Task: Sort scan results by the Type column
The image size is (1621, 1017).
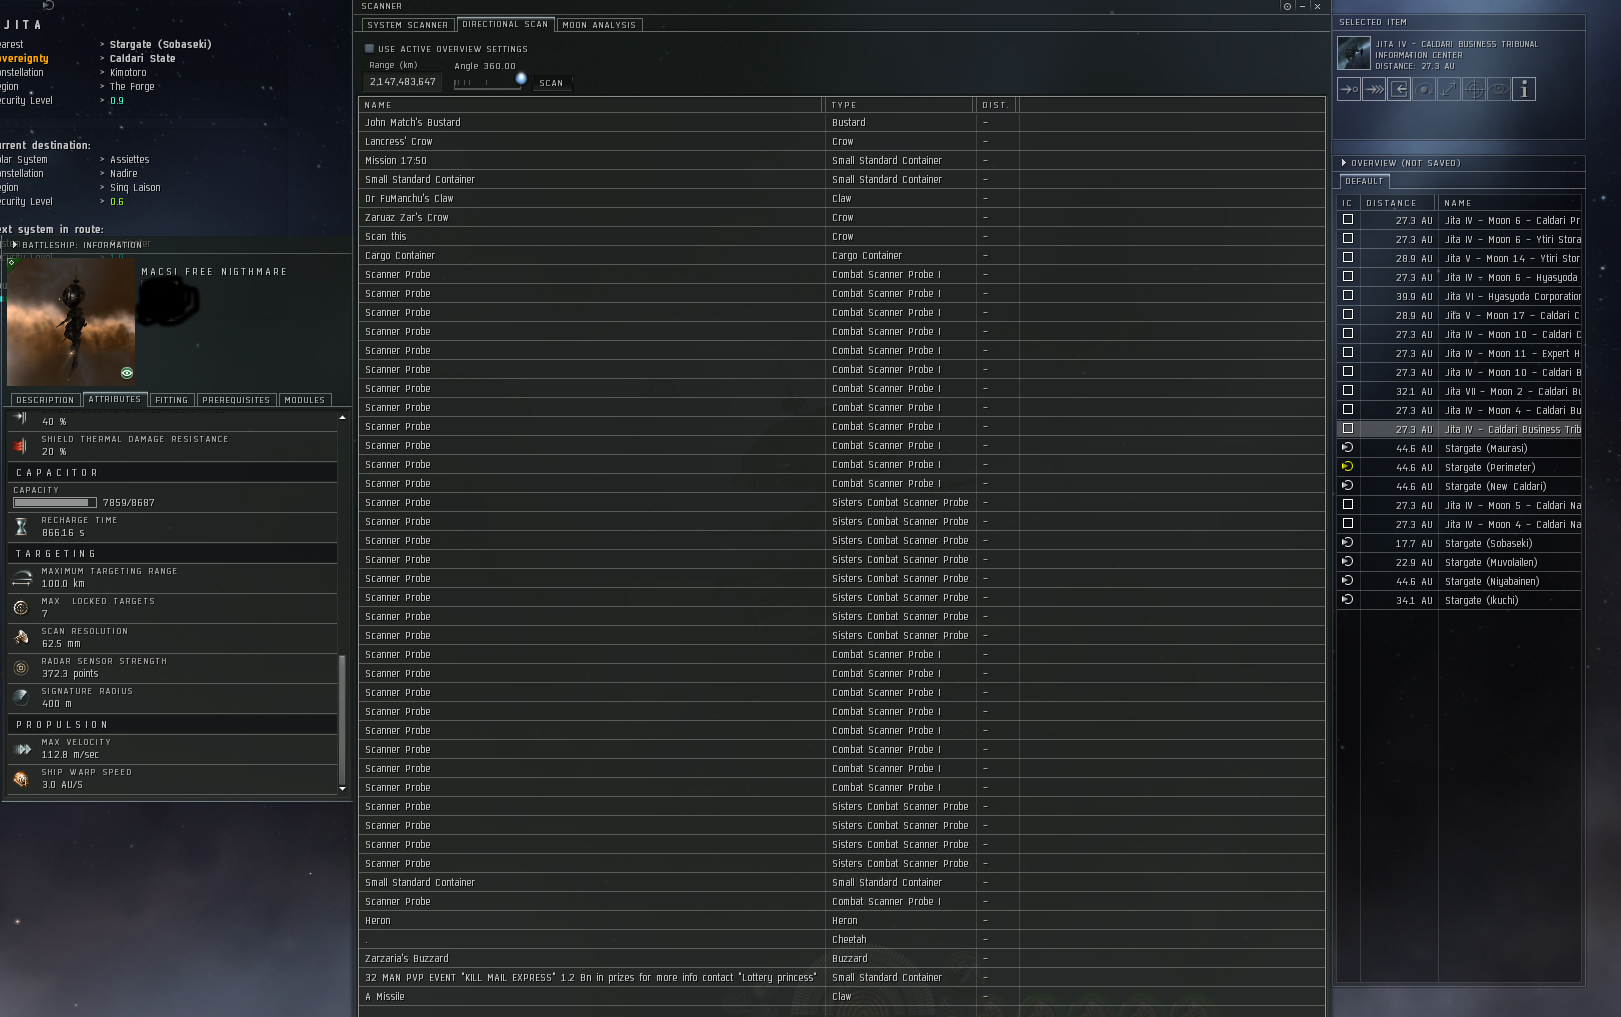Action: coord(899,105)
